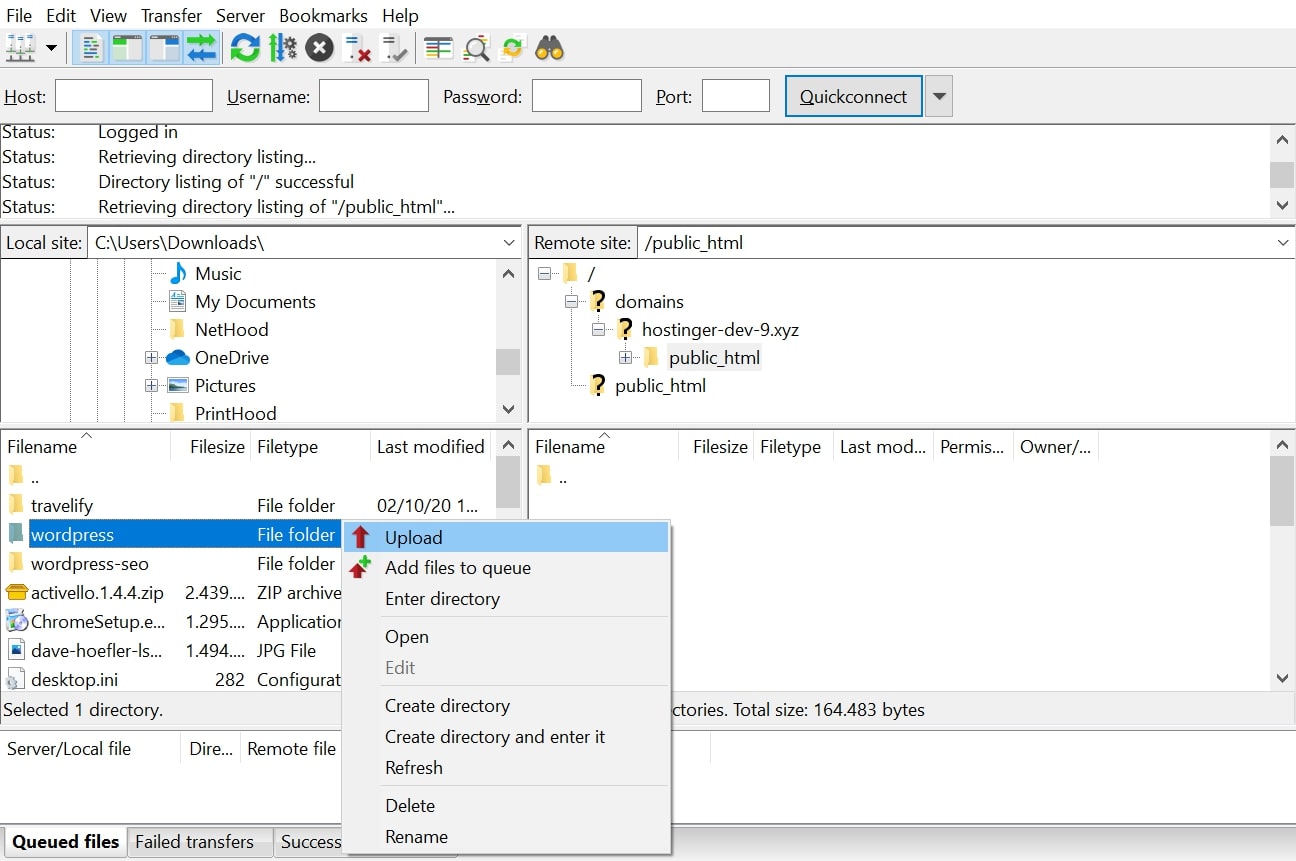Expand the Pictures tree node
Screen dimensions: 1296x861
click(152, 385)
